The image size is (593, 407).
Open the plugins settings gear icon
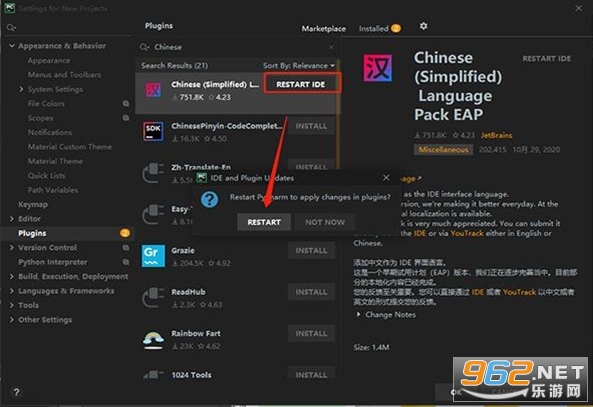pyautogui.click(x=424, y=26)
